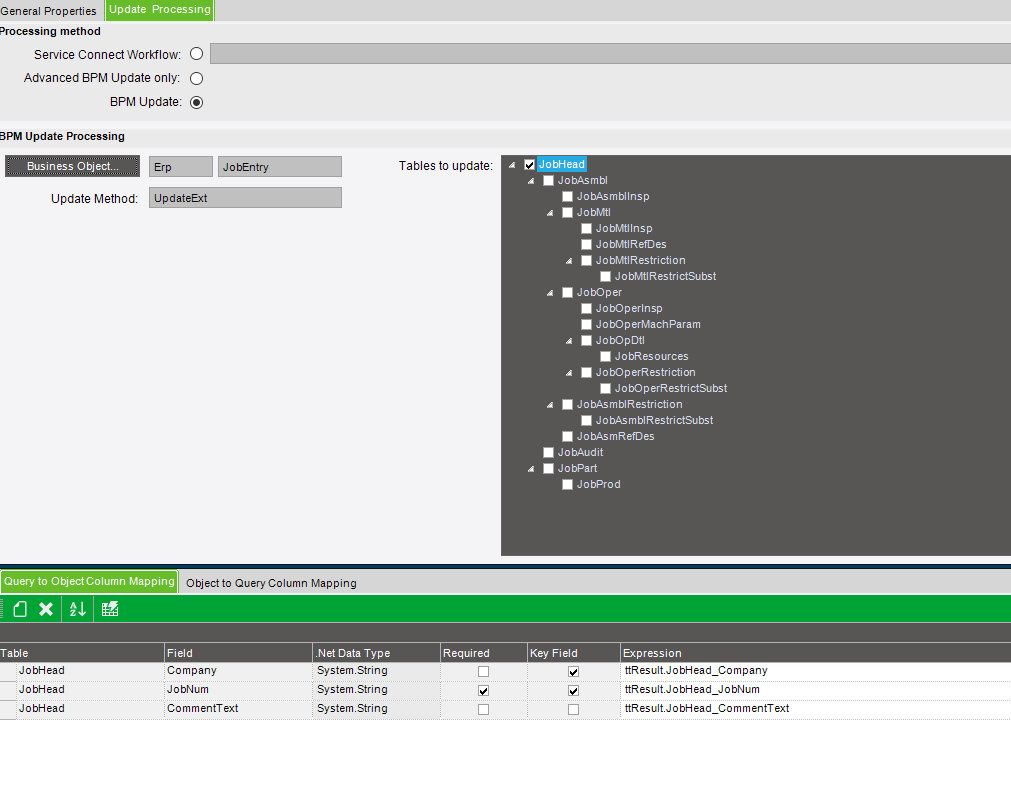This screenshot has height=785, width=1011.
Task: Collapse the JobAsmblRestriction tree node
Action: point(550,405)
